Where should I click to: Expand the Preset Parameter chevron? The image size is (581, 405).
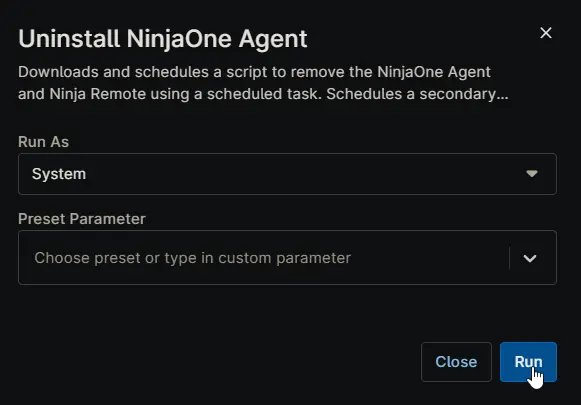click(x=530, y=258)
